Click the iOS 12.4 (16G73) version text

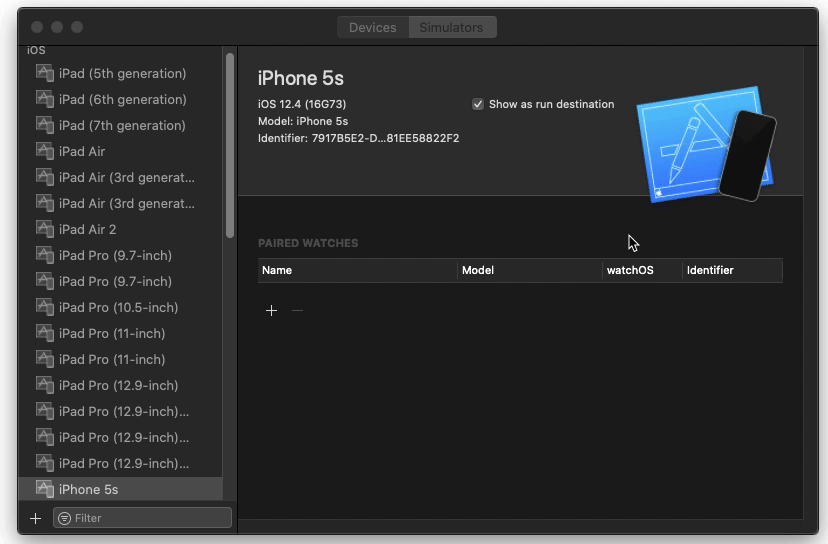[302, 104]
